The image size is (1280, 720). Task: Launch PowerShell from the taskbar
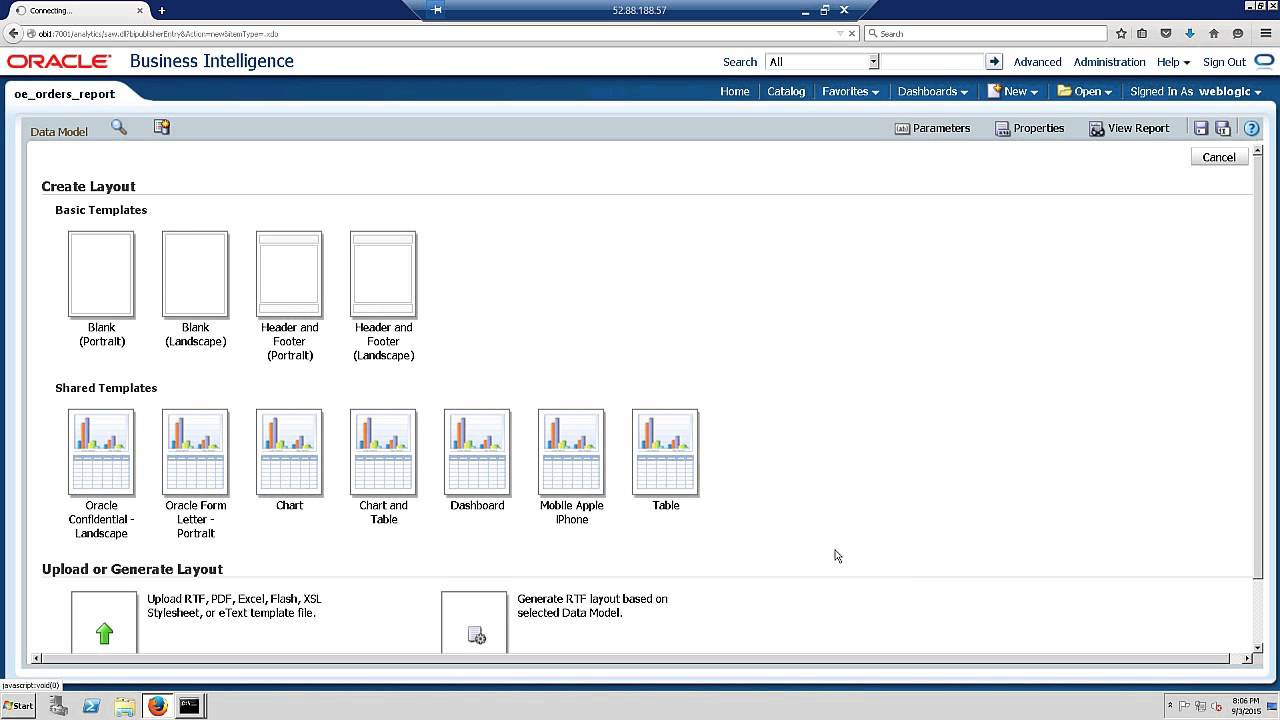[91, 706]
